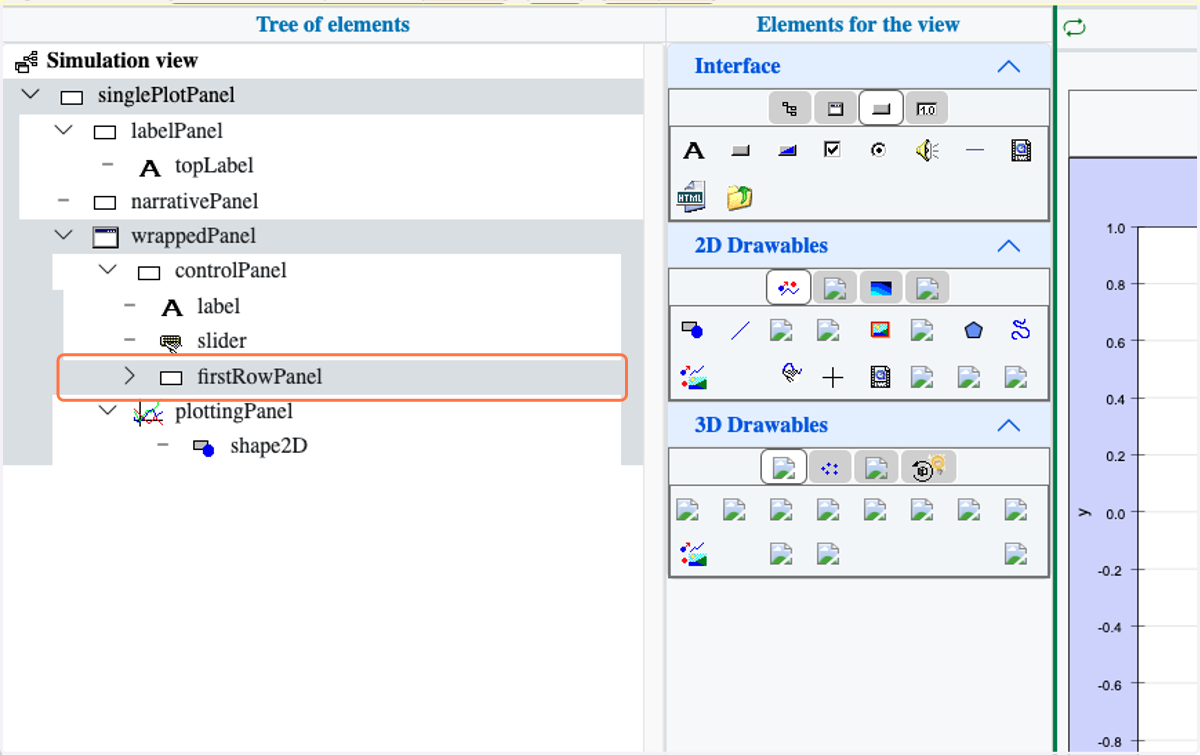The width and height of the screenshot is (1200, 755).
Task: Select the wrappedPanel tree row
Action: tap(193, 236)
